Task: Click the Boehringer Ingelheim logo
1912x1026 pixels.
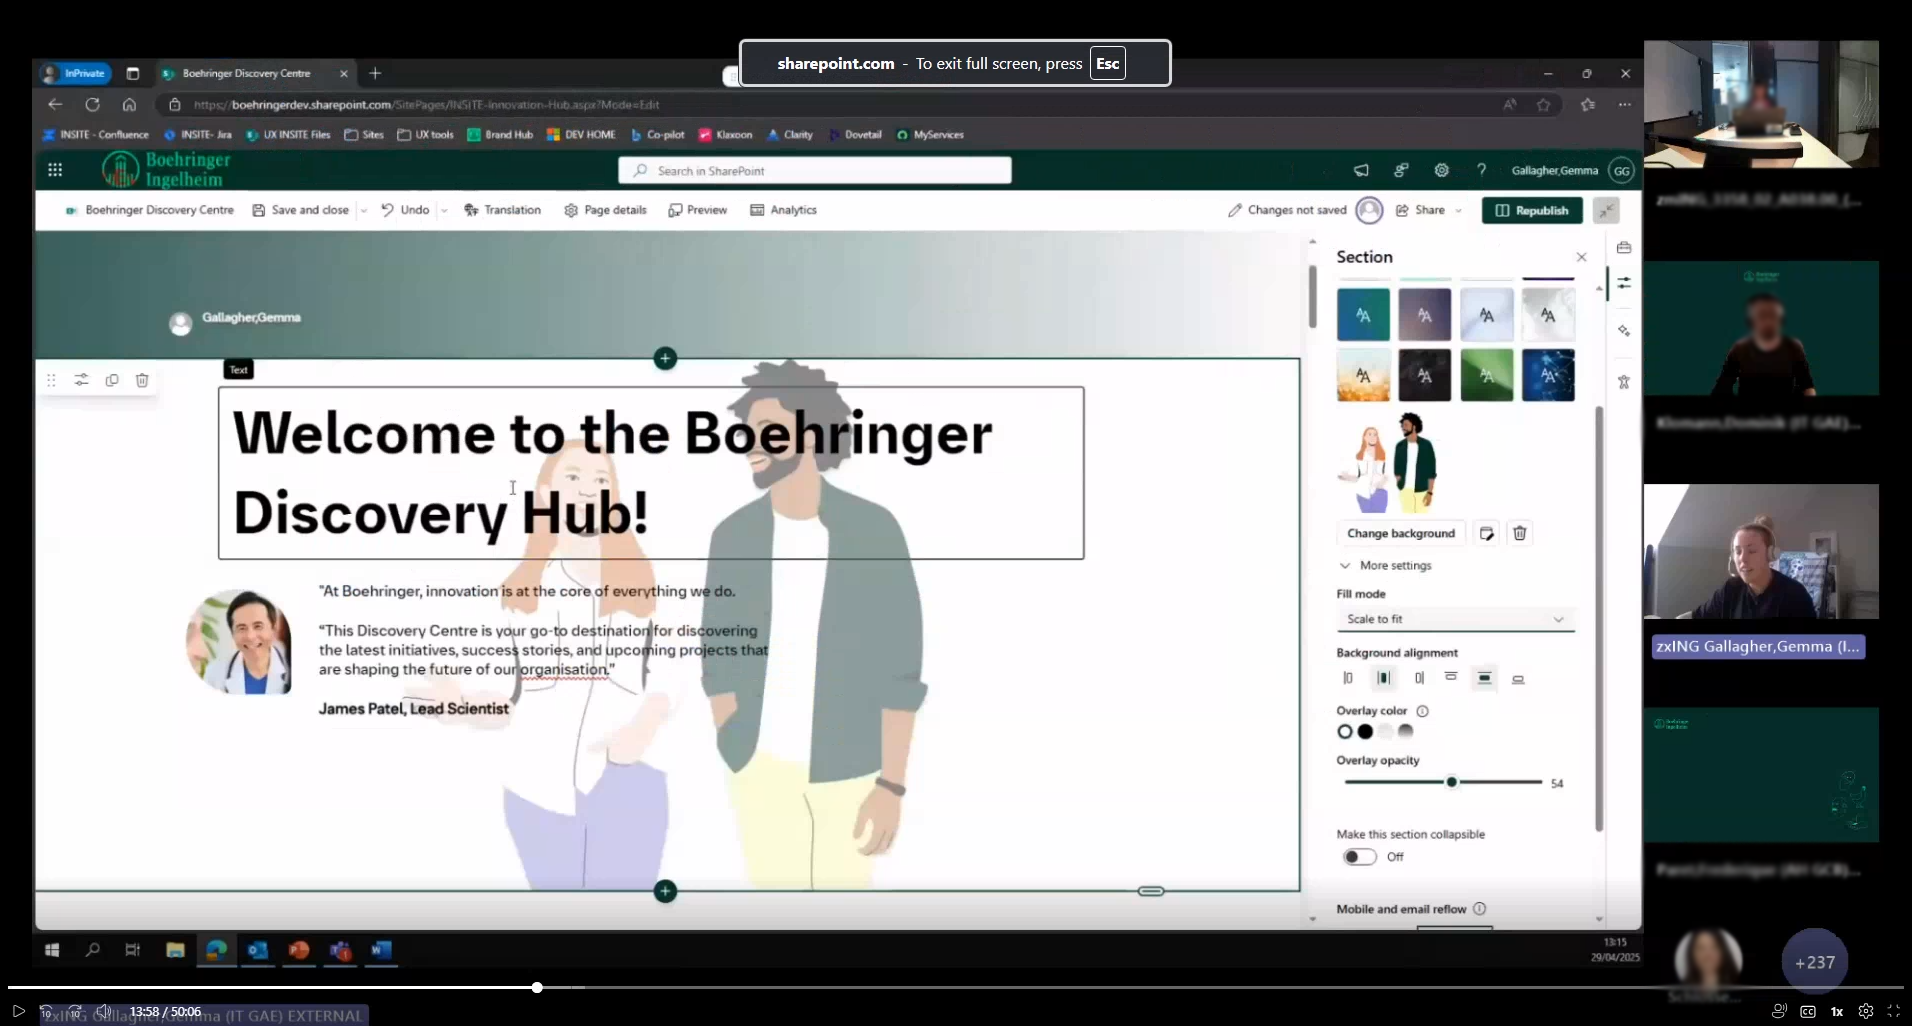Action: pyautogui.click(x=166, y=170)
